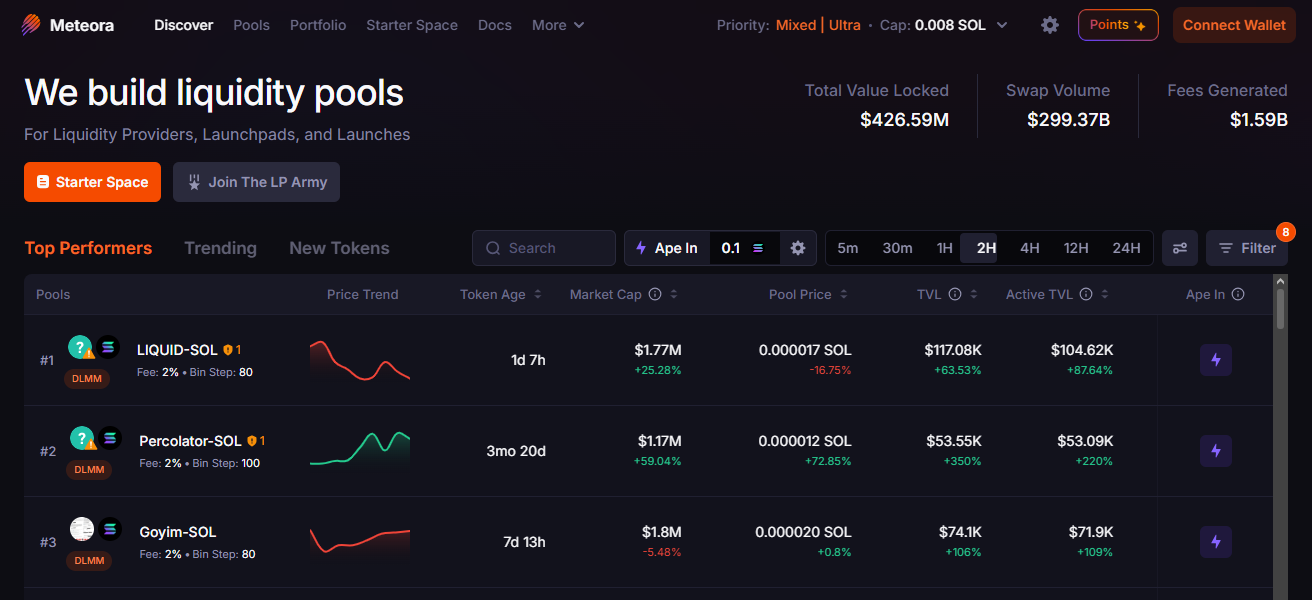This screenshot has height=600, width=1312.
Task: Select the 5m timeframe
Action: 847,248
